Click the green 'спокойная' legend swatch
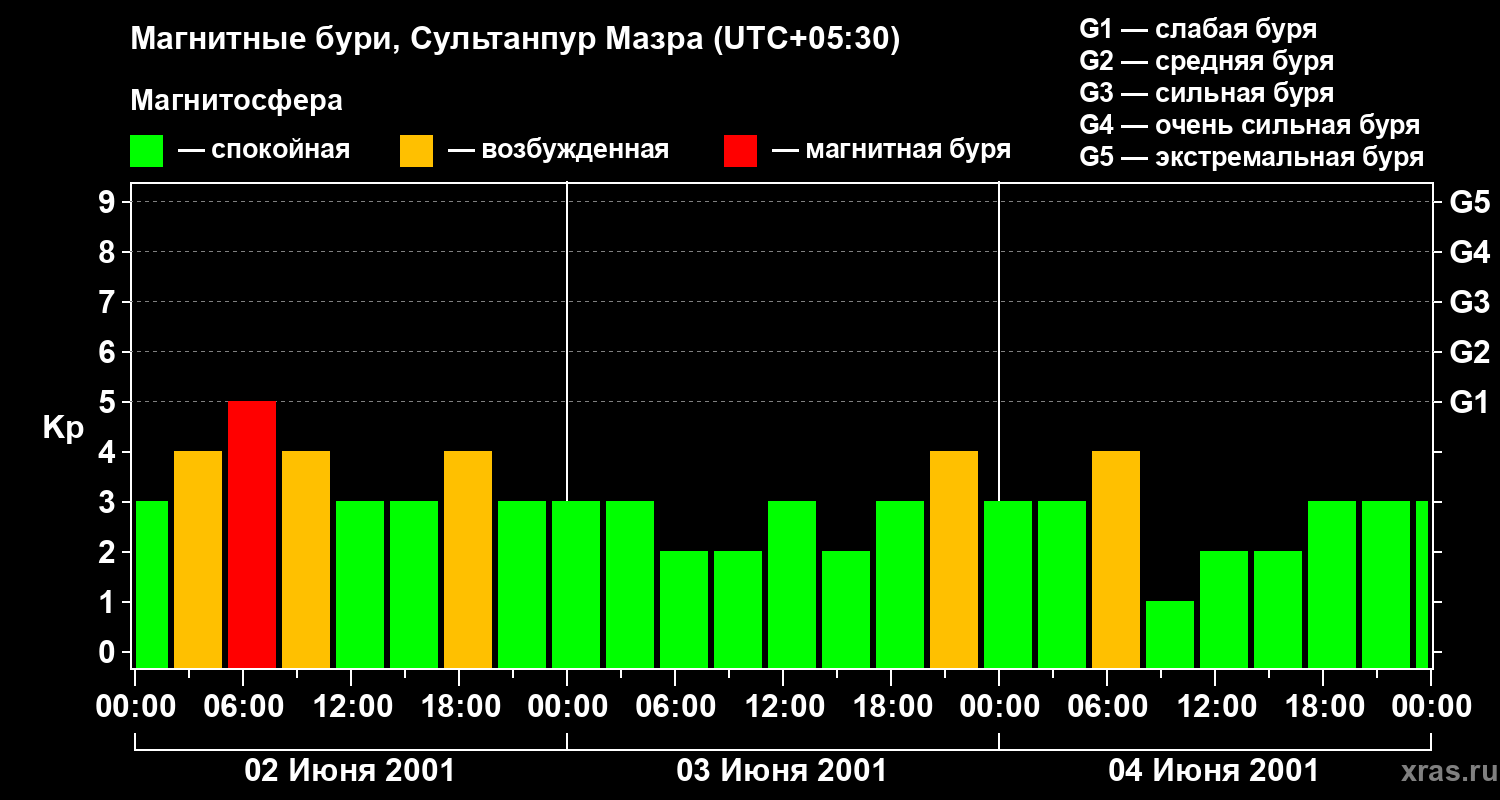 click(147, 151)
